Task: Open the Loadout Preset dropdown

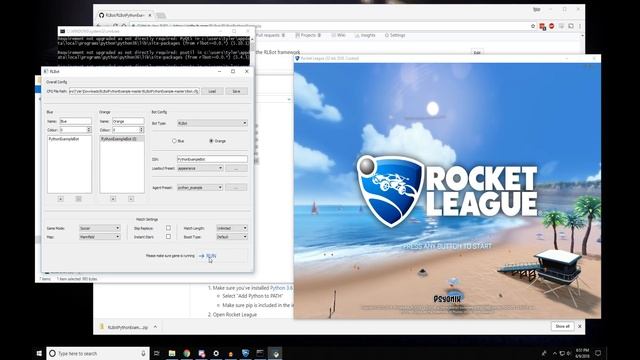Action: pyautogui.click(x=200, y=168)
